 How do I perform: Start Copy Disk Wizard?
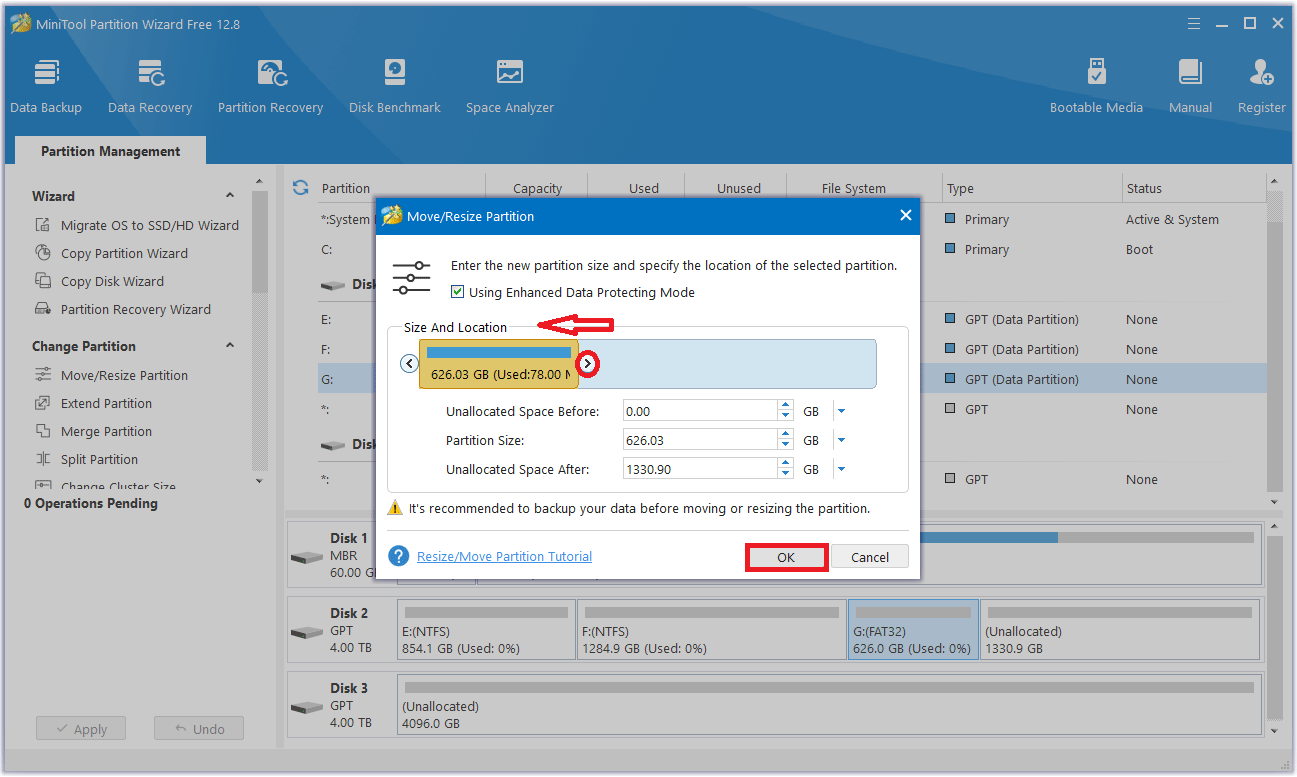(112, 281)
